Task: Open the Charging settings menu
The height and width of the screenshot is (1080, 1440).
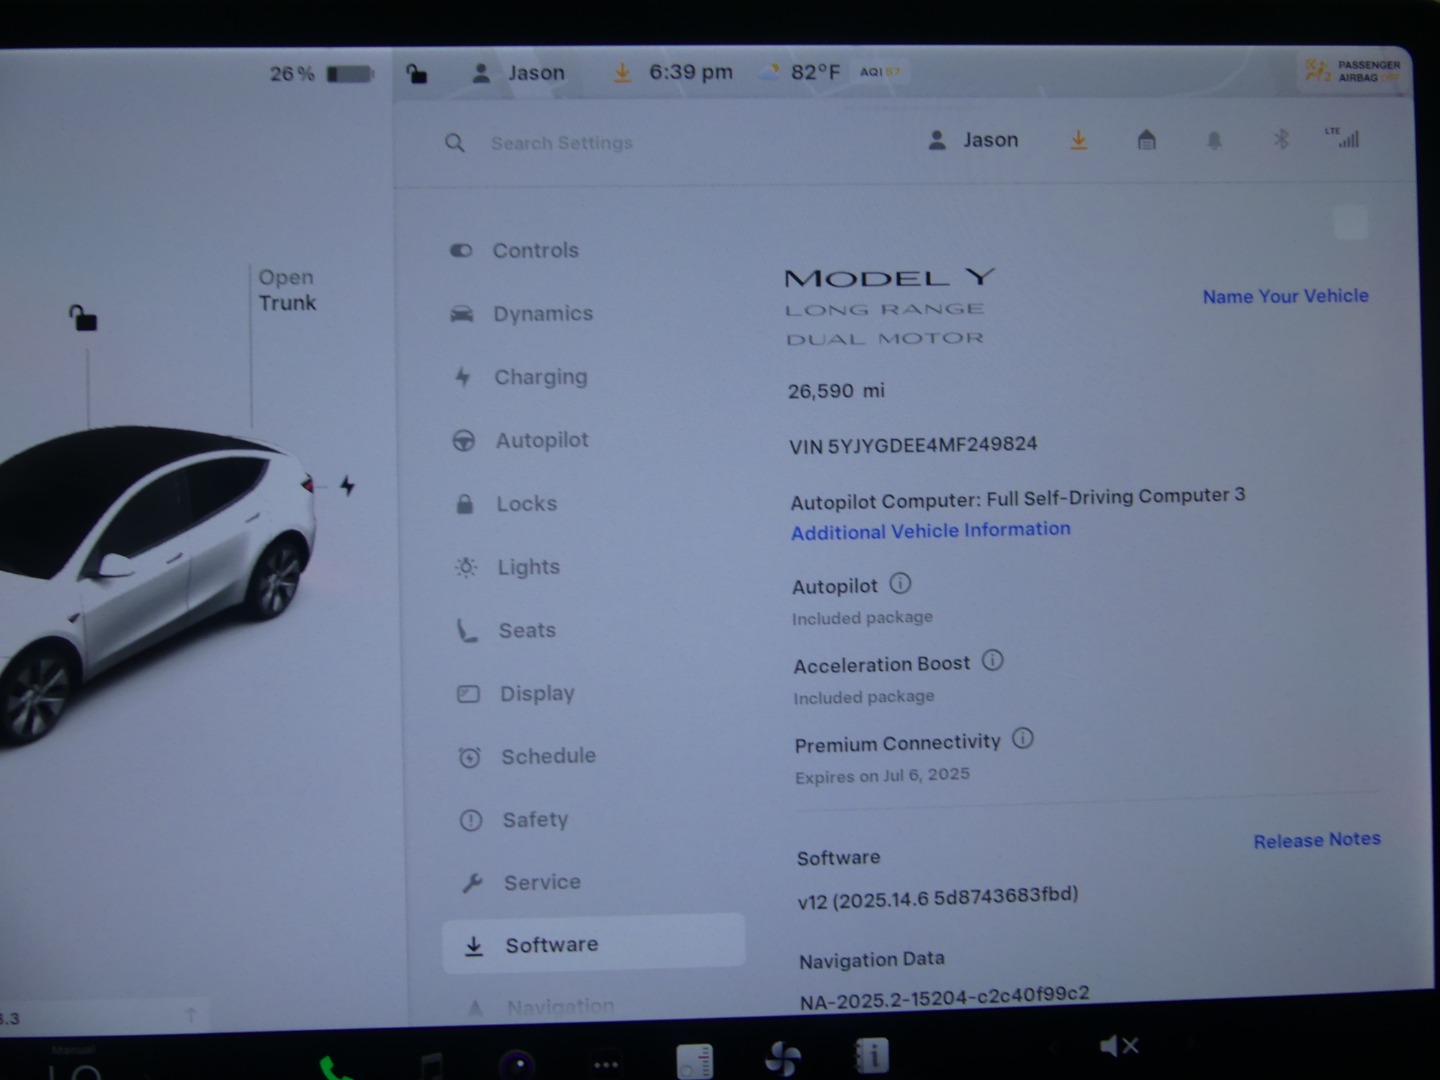Action: [540, 377]
